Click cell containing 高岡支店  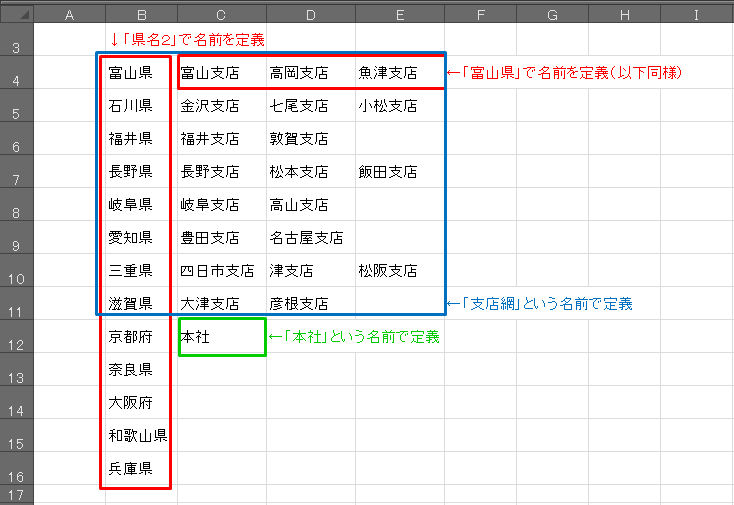coord(311,73)
